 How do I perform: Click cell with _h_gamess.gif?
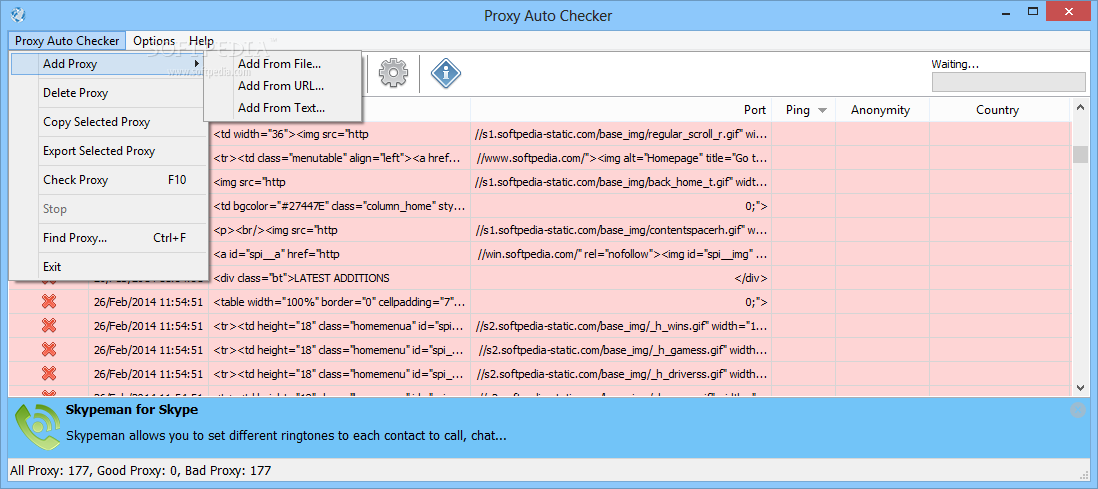[621, 350]
